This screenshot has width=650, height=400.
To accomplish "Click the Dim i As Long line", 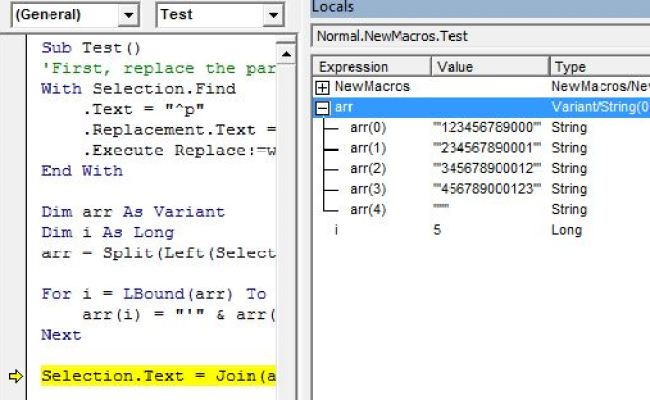I will 107,233.
